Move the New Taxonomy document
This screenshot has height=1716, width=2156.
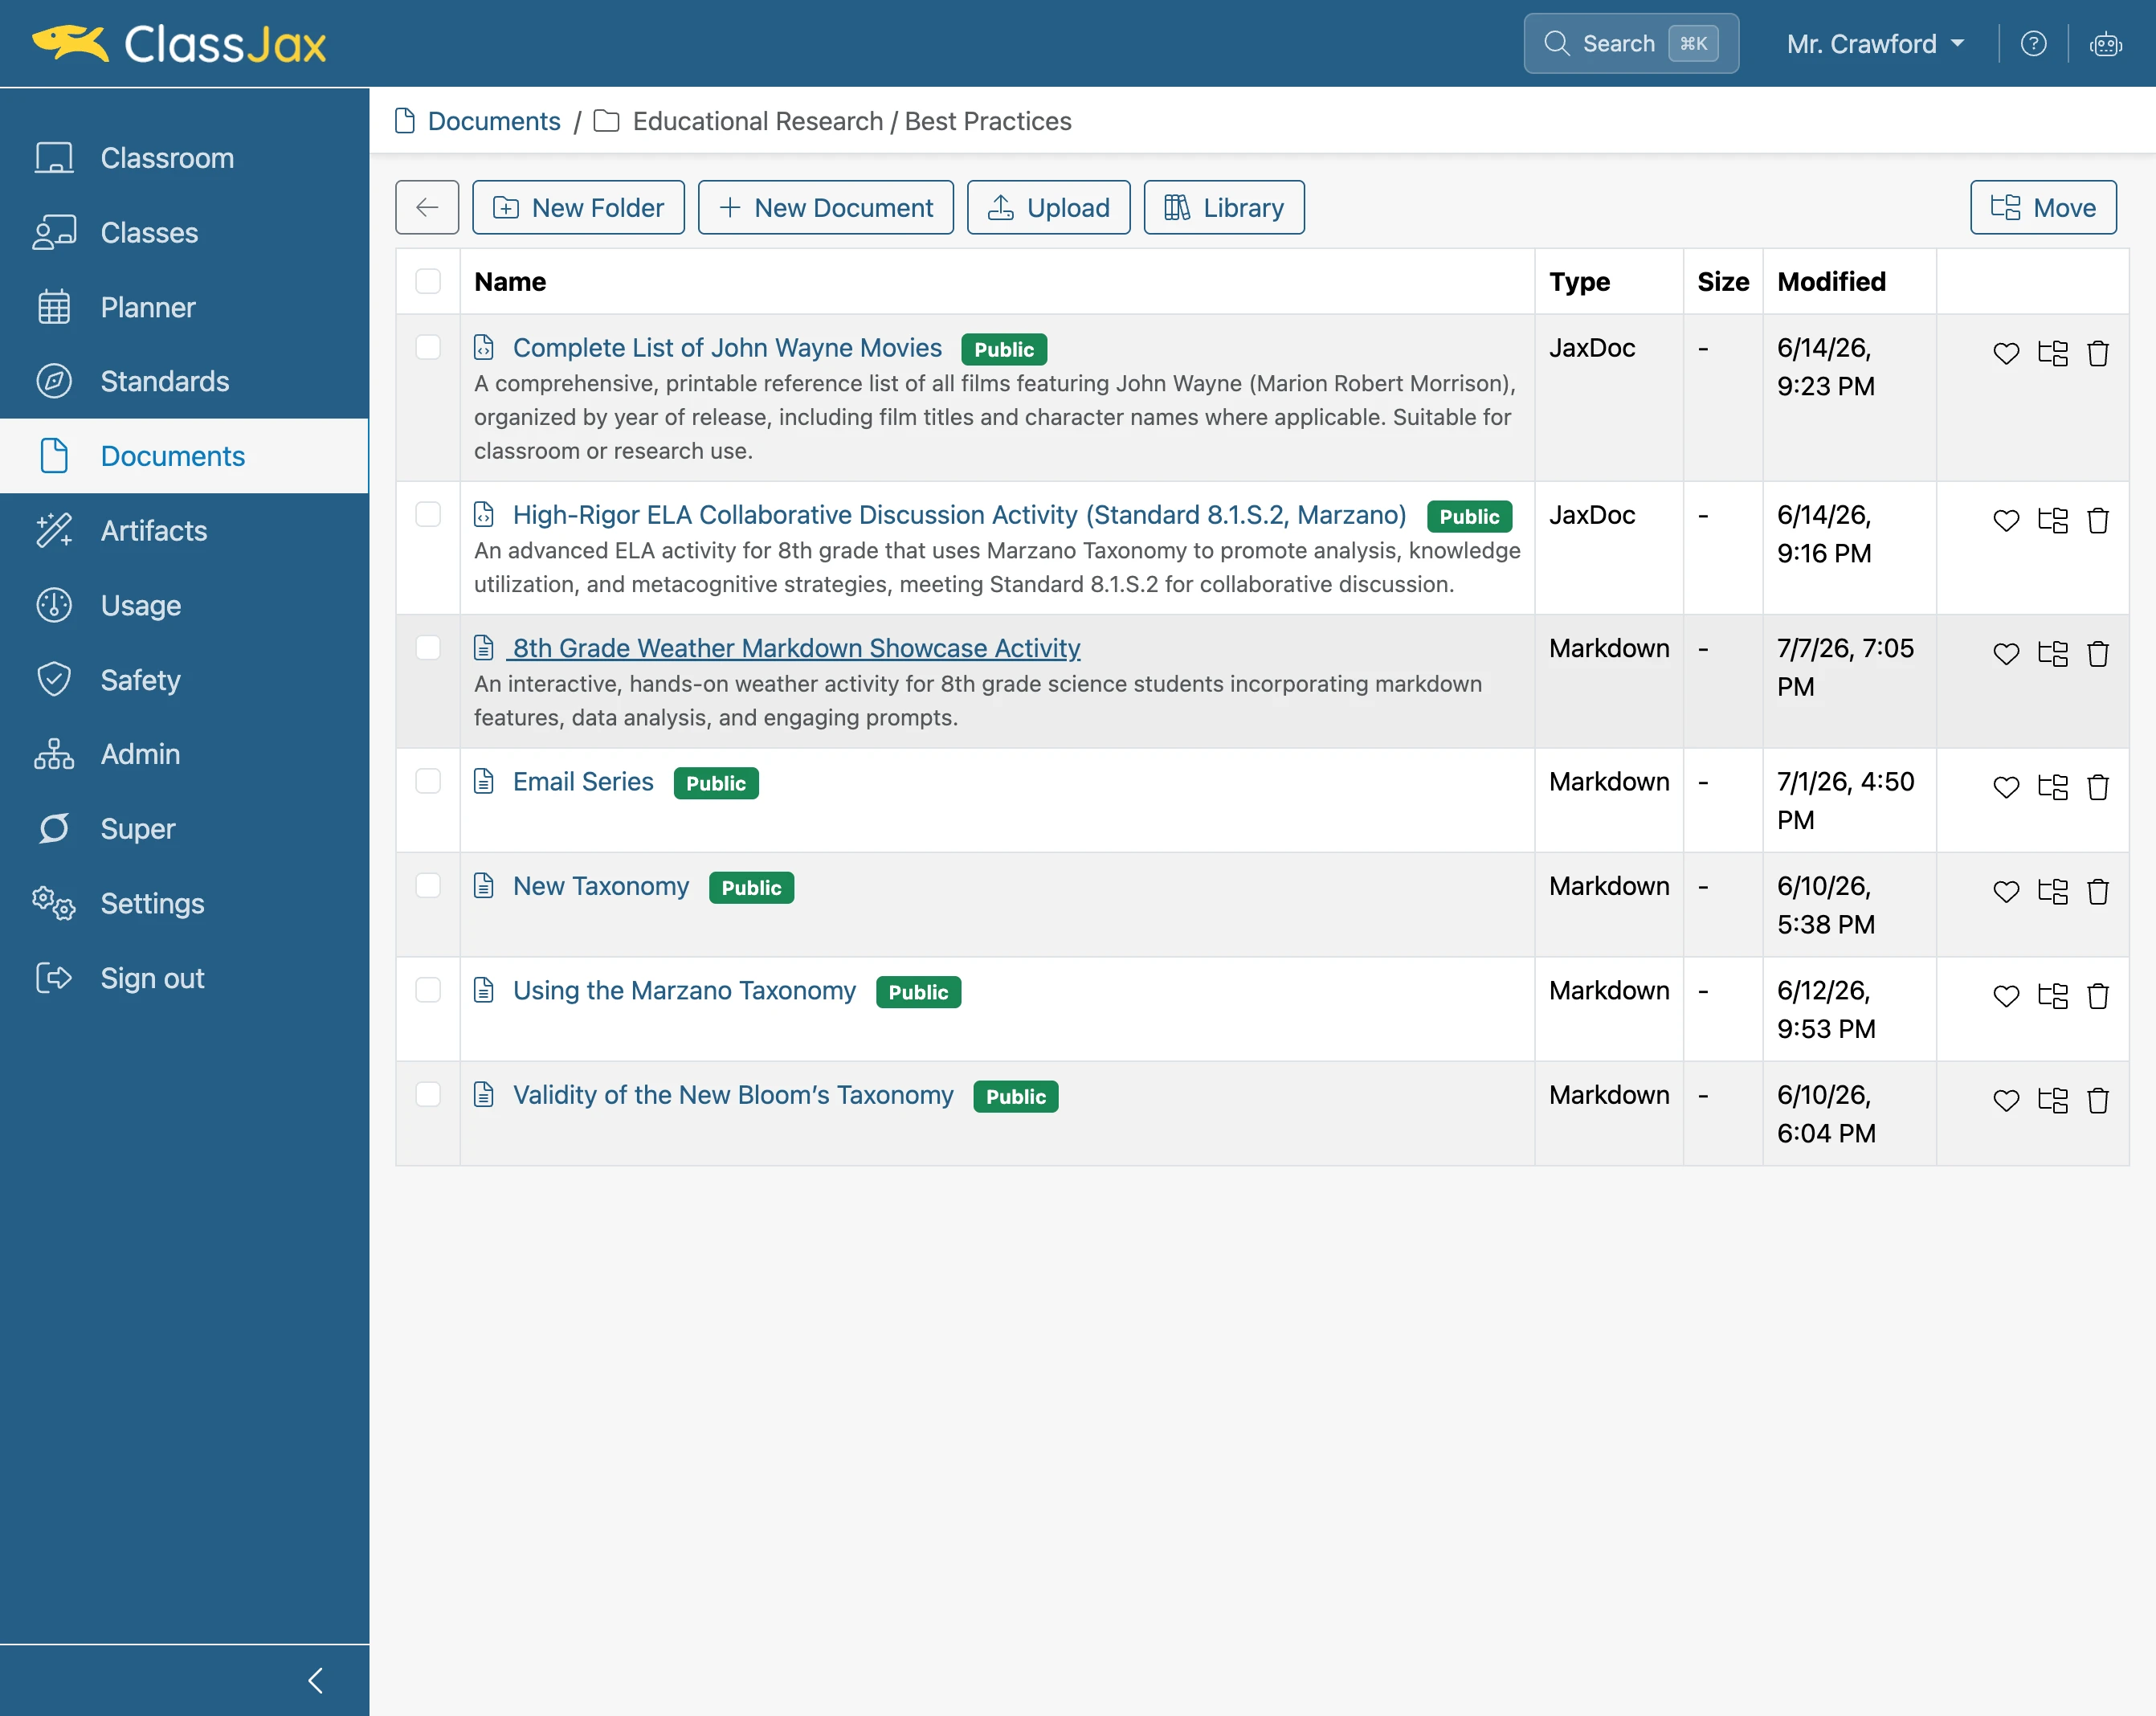coord(2053,892)
